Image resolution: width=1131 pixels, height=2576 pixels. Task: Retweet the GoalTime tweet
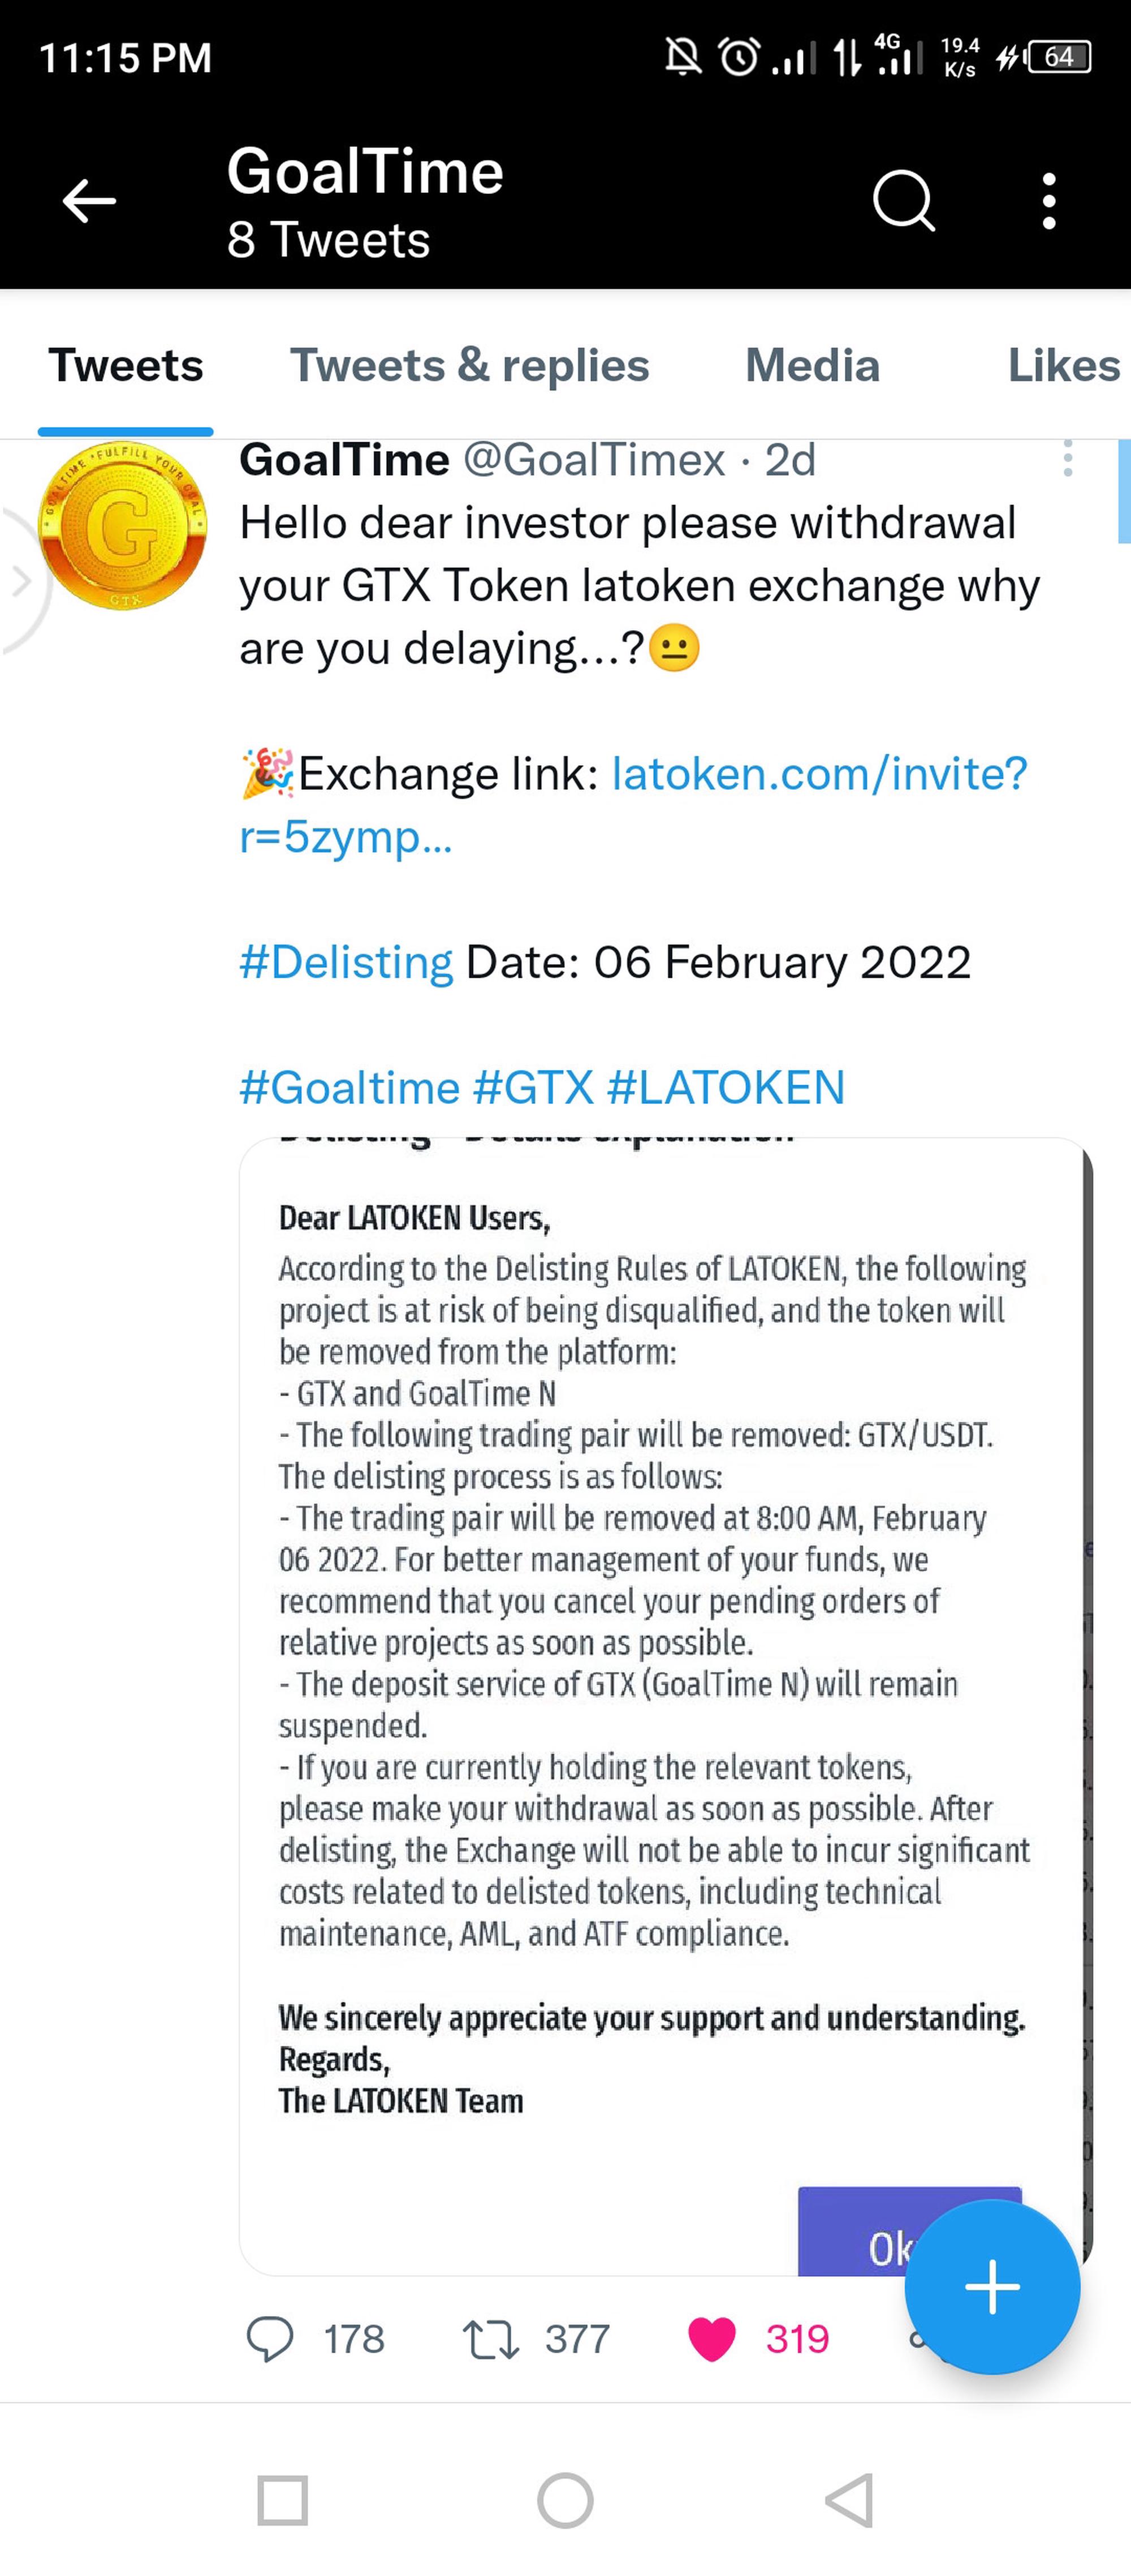(x=490, y=2339)
